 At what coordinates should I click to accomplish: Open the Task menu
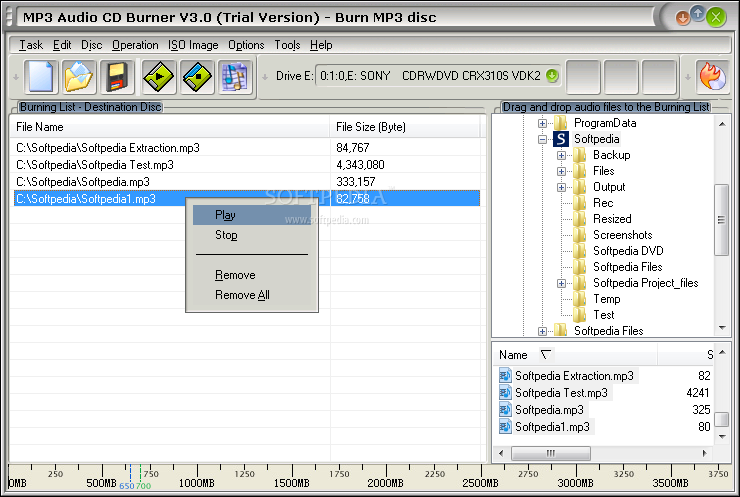tap(31, 45)
